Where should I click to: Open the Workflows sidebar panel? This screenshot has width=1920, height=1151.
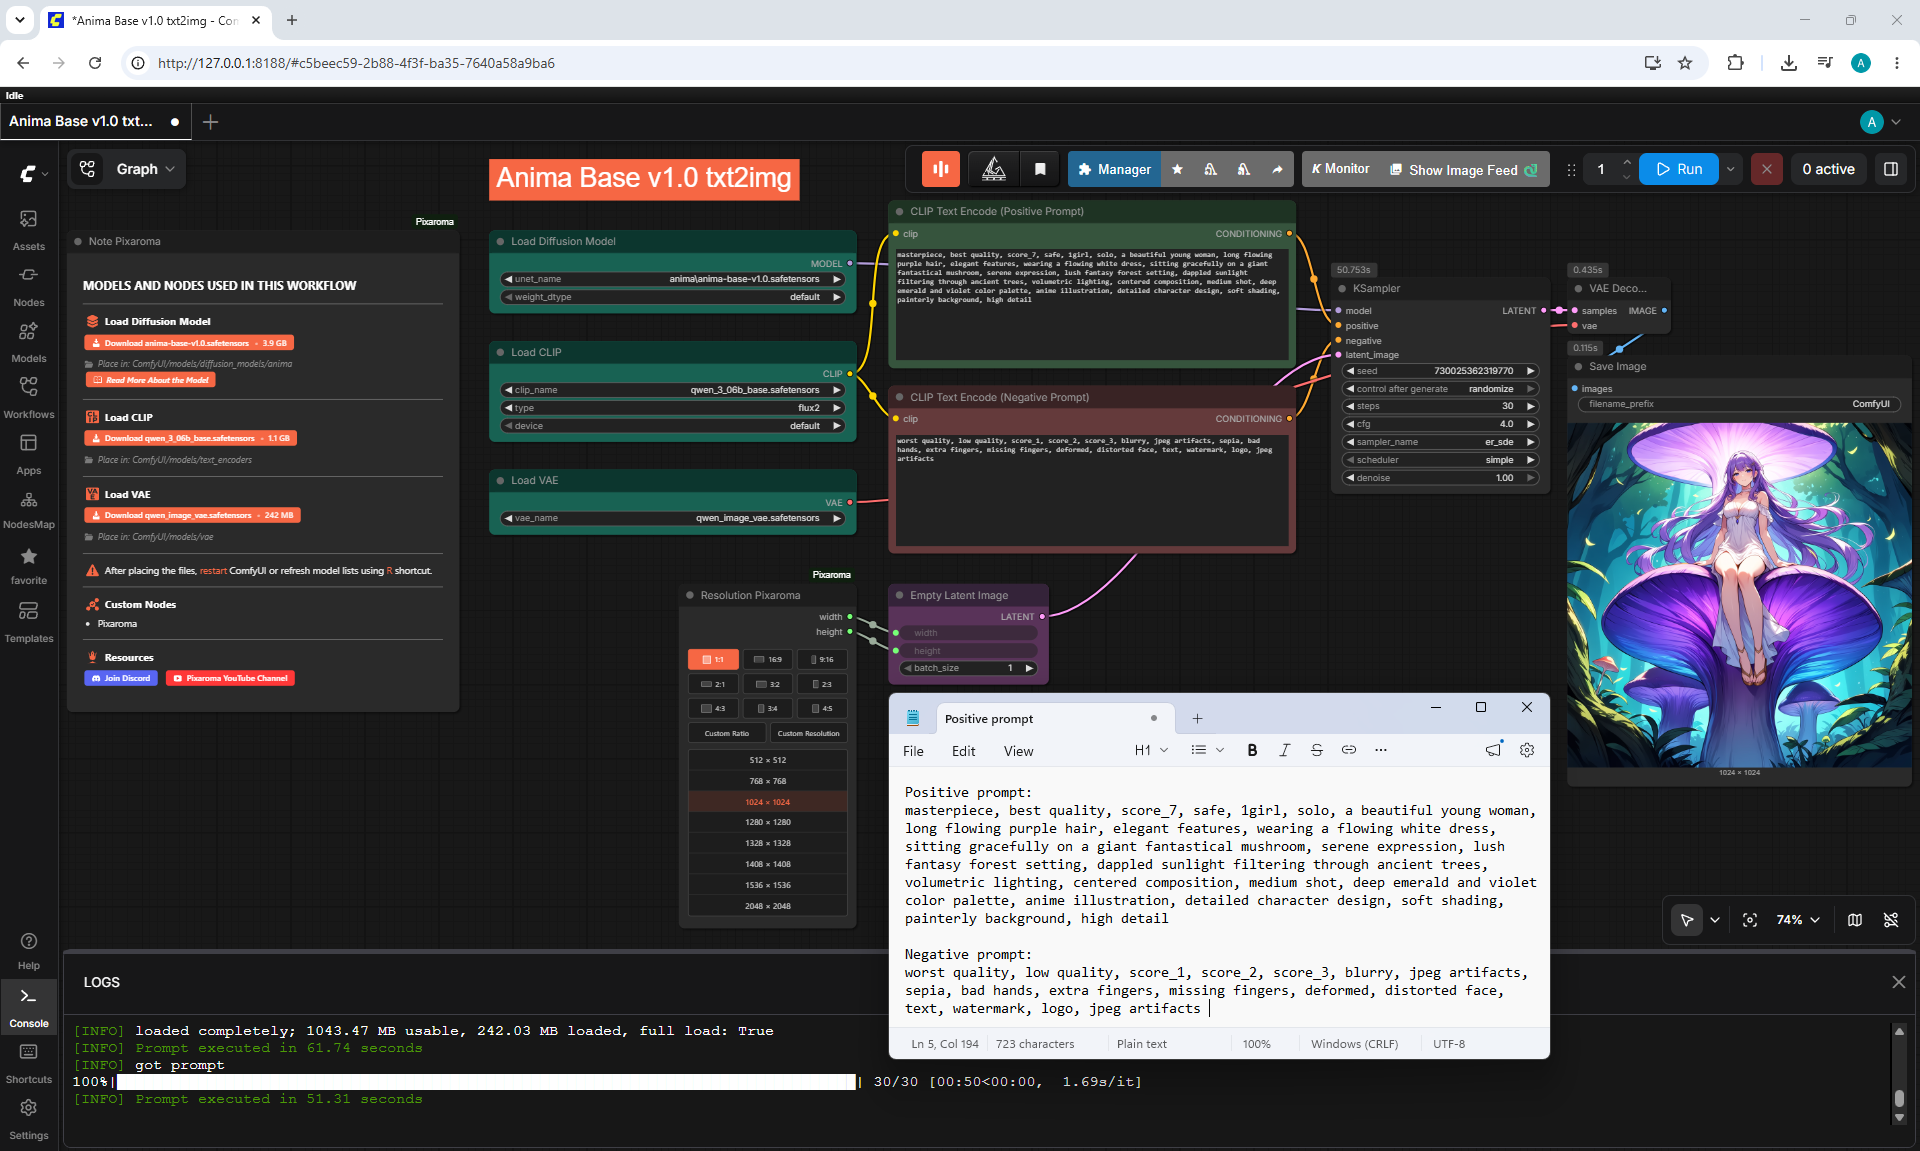[x=29, y=397]
